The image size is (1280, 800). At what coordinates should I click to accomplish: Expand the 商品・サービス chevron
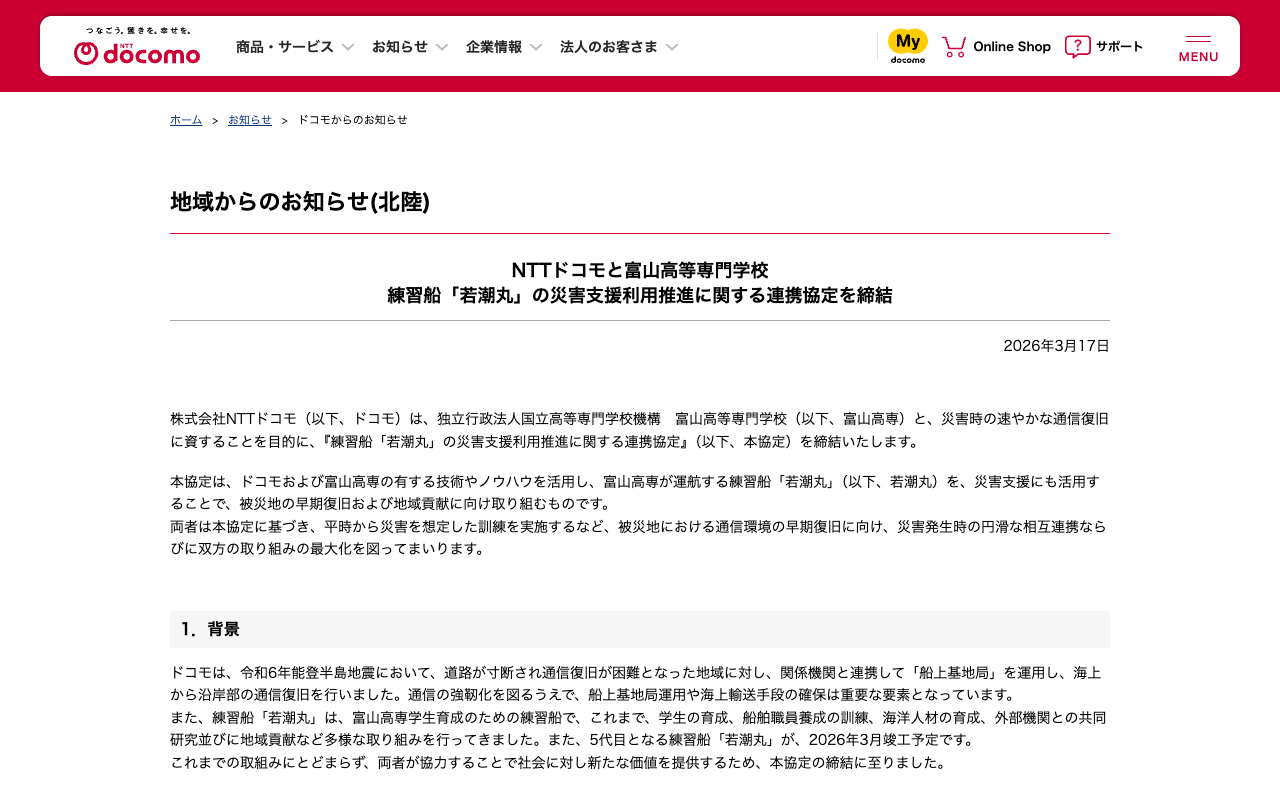point(348,47)
